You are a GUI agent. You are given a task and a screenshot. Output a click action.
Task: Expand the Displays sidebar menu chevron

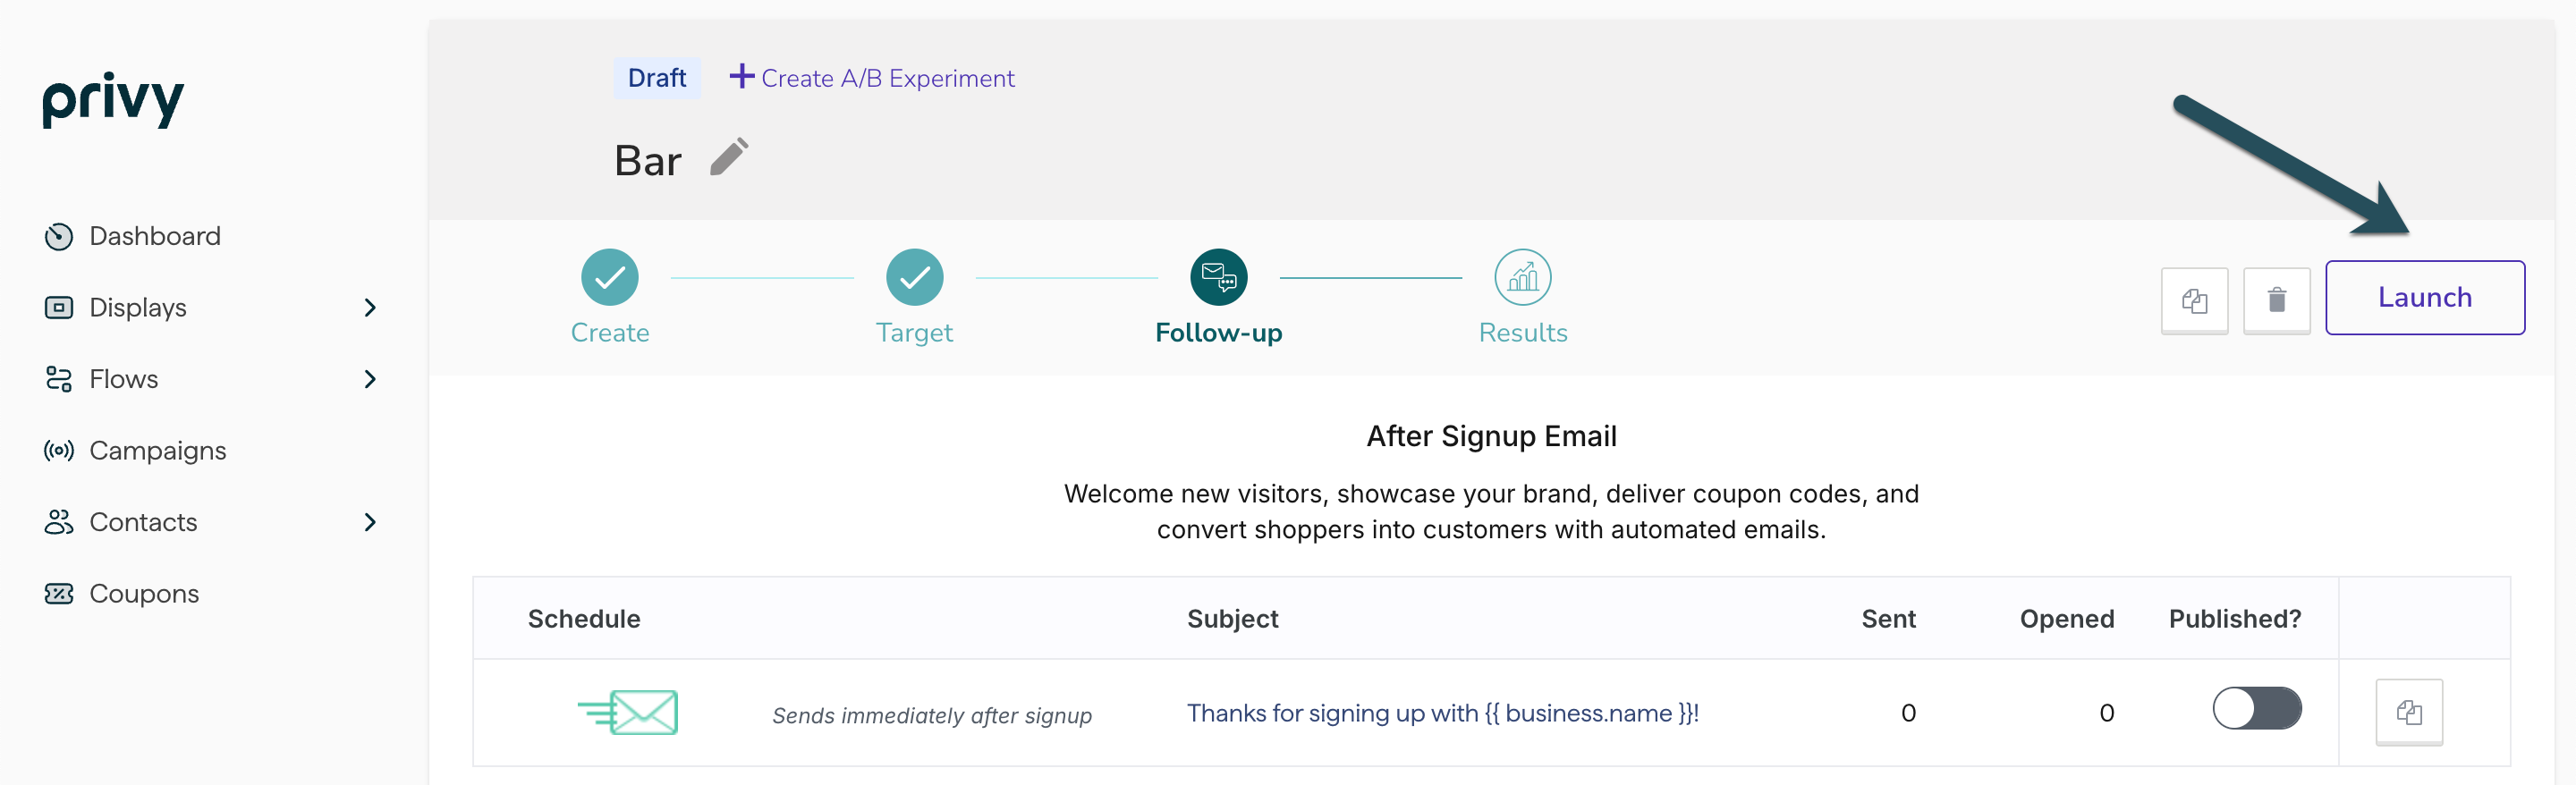(370, 307)
